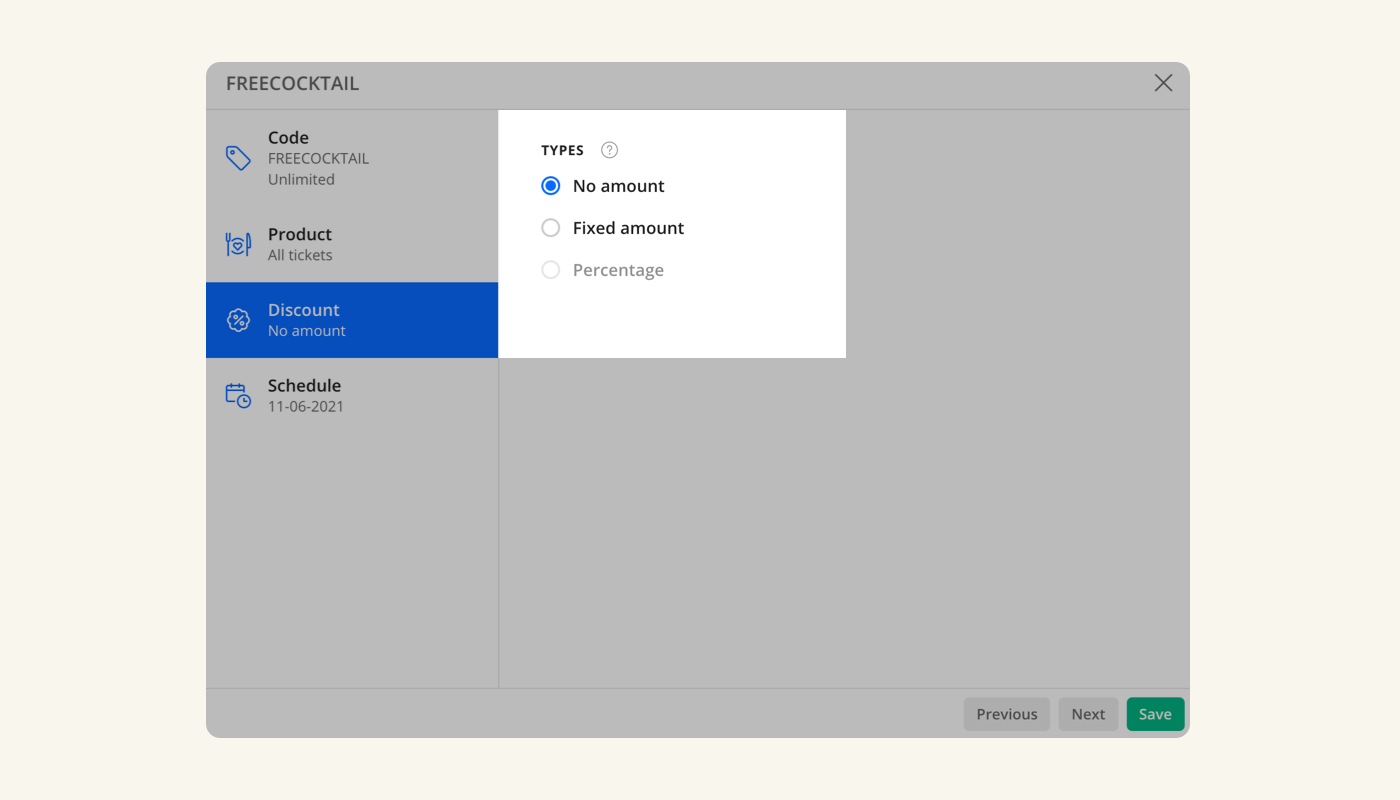Click the cutlery icon beside Product
The height and width of the screenshot is (800, 1400).
coord(238,244)
